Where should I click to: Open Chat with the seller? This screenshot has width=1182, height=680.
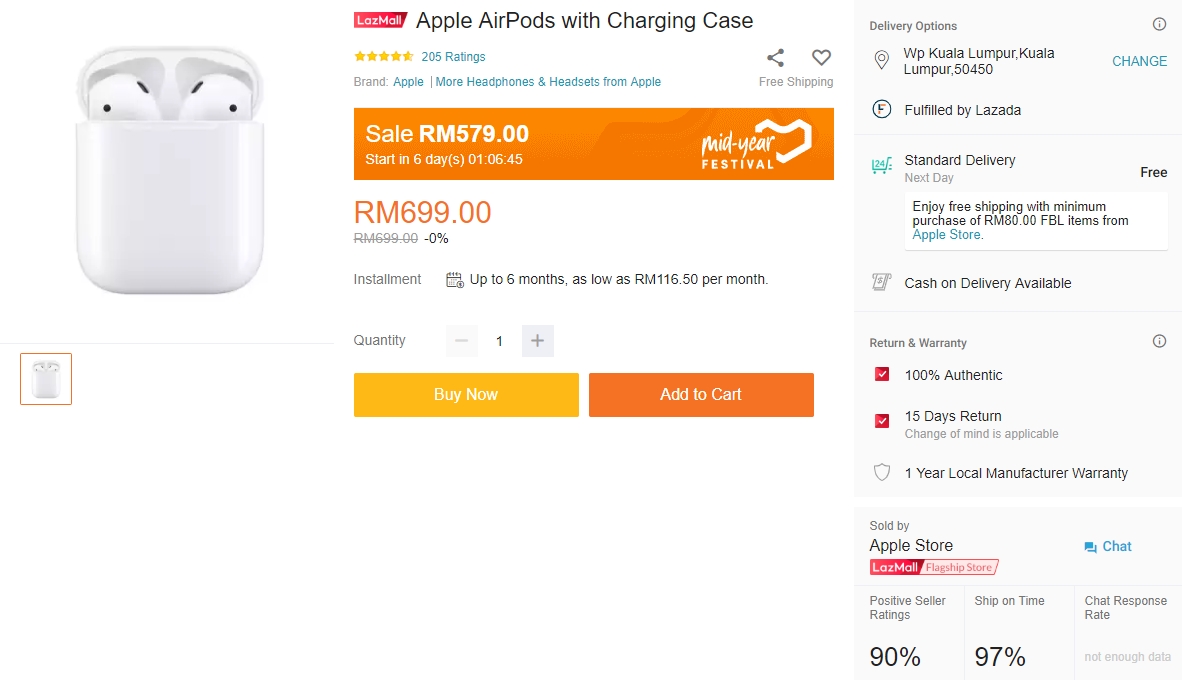pos(1108,547)
